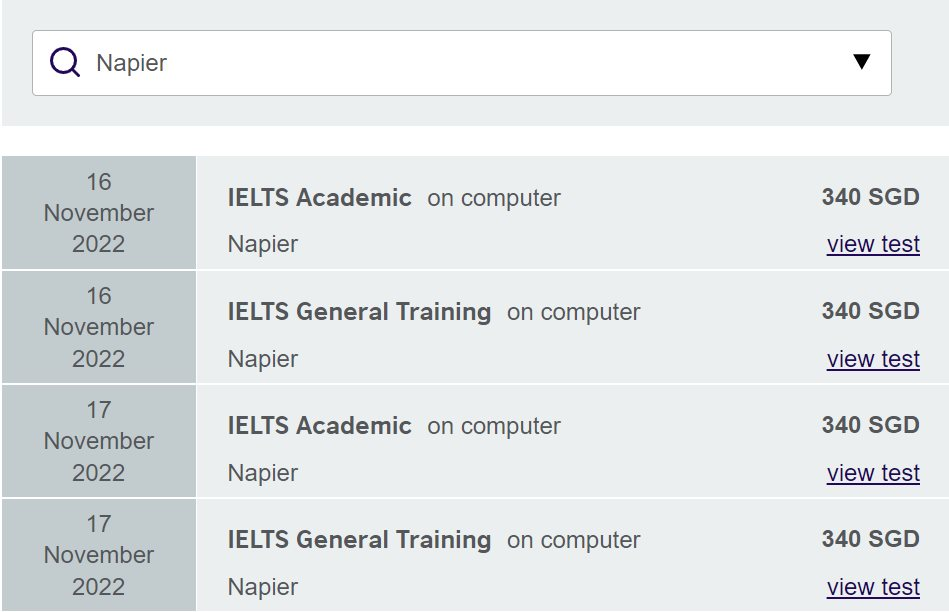Click the magnifying glass search icon
Viewport: 949px width, 612px height.
point(63,61)
